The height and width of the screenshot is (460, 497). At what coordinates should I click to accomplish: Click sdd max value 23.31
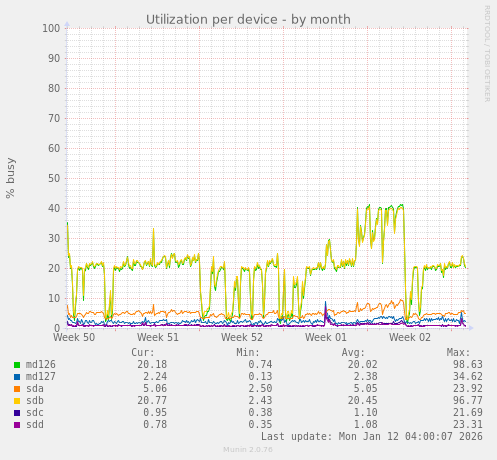(468, 425)
